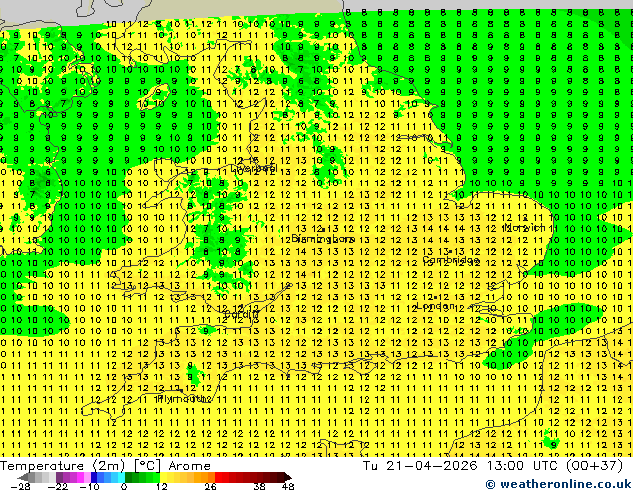Click the '(00+37)' forecast run text

click(594, 466)
